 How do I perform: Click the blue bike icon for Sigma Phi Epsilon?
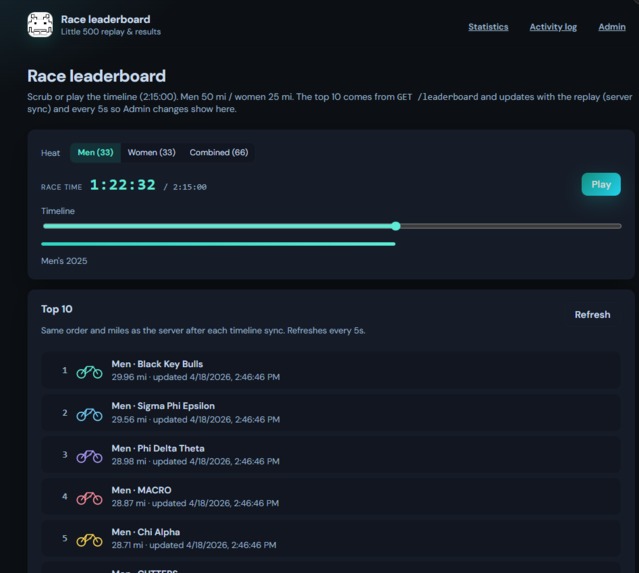tap(89, 414)
